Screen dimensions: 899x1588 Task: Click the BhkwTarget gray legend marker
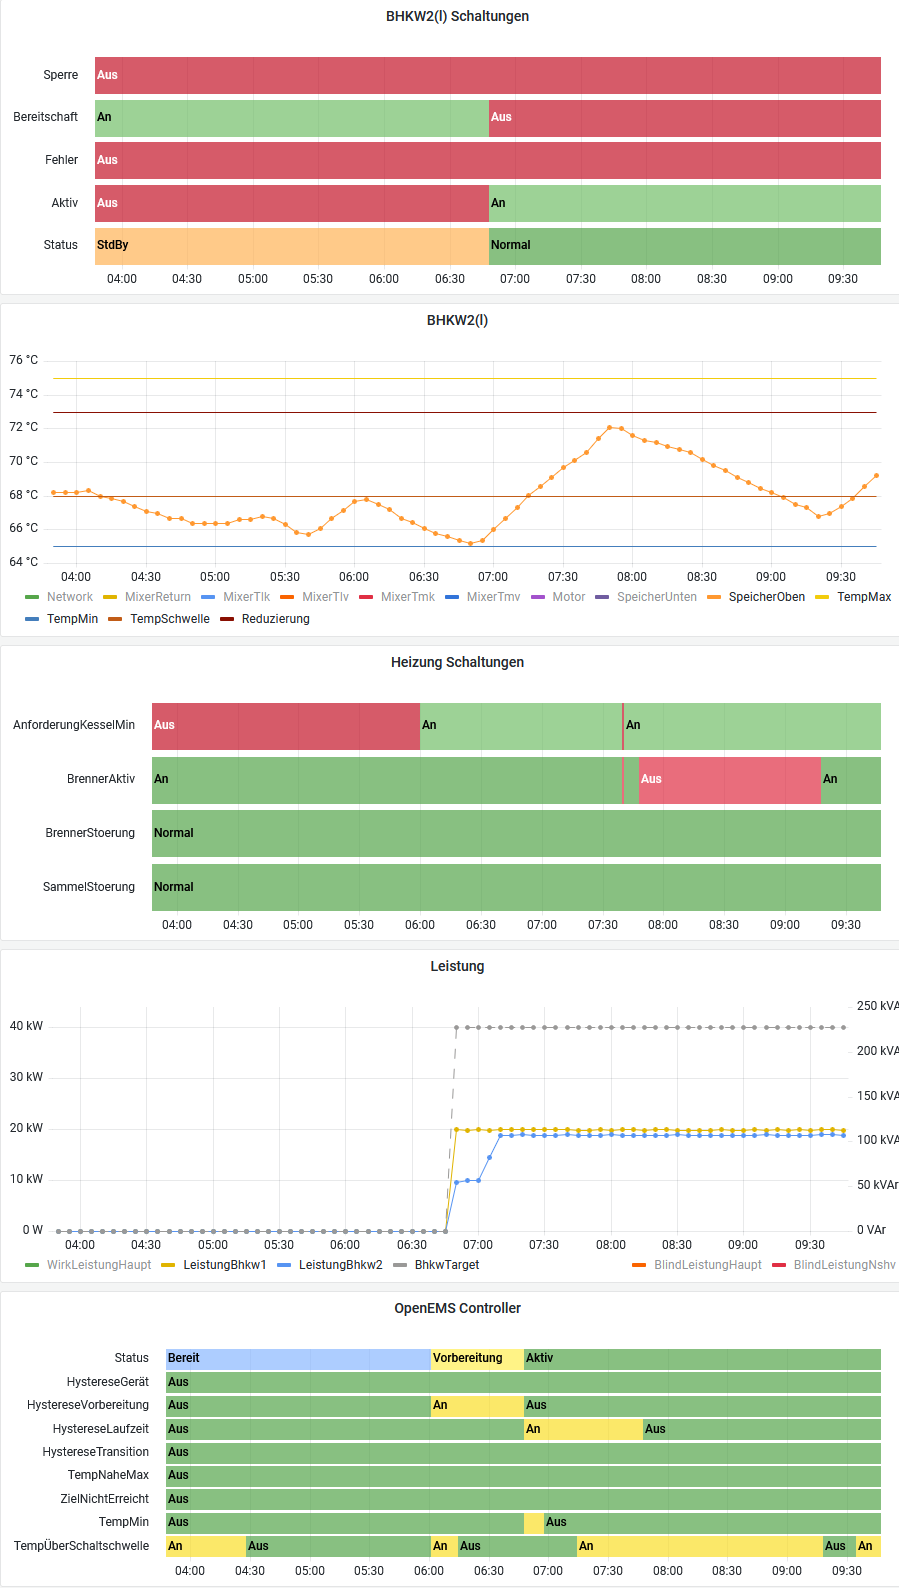point(400,1265)
